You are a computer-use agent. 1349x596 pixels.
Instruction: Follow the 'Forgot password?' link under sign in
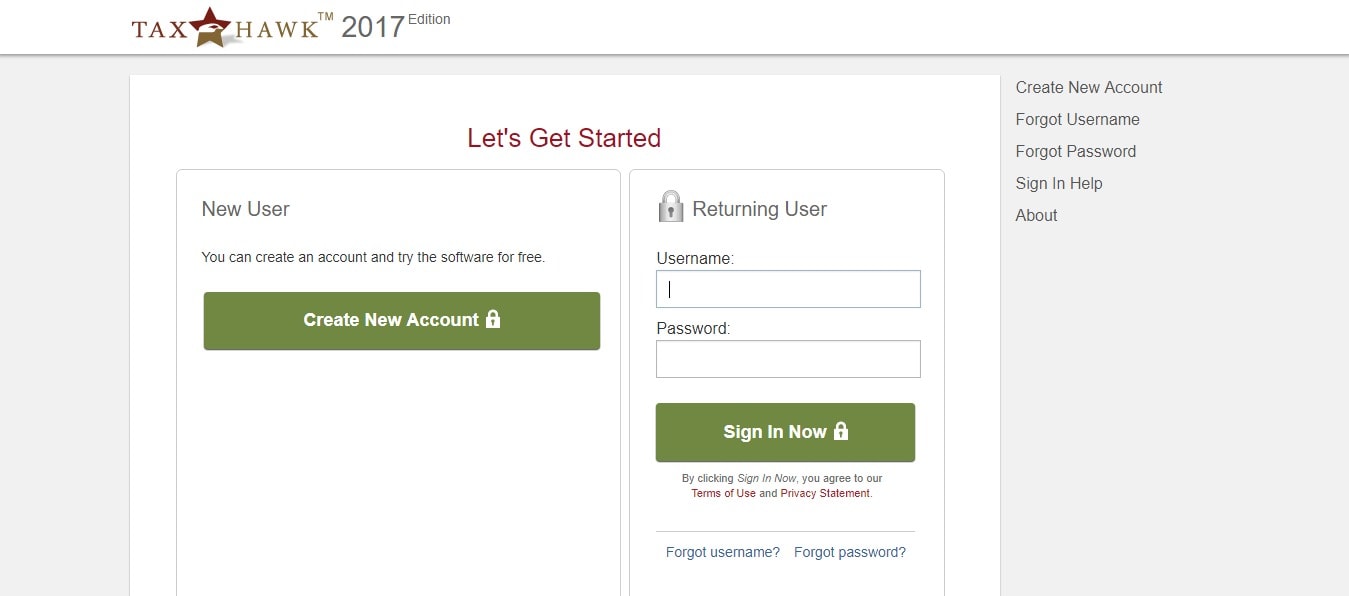point(850,552)
